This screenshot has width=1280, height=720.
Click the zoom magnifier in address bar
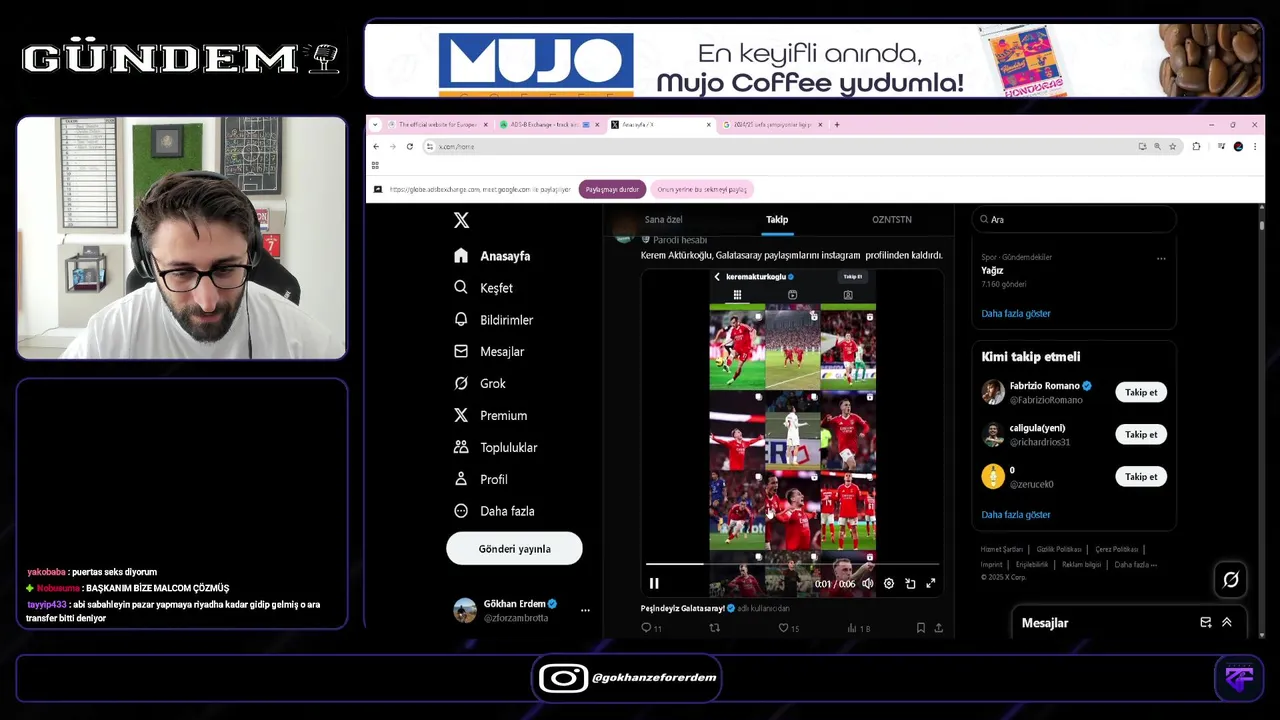1158,147
